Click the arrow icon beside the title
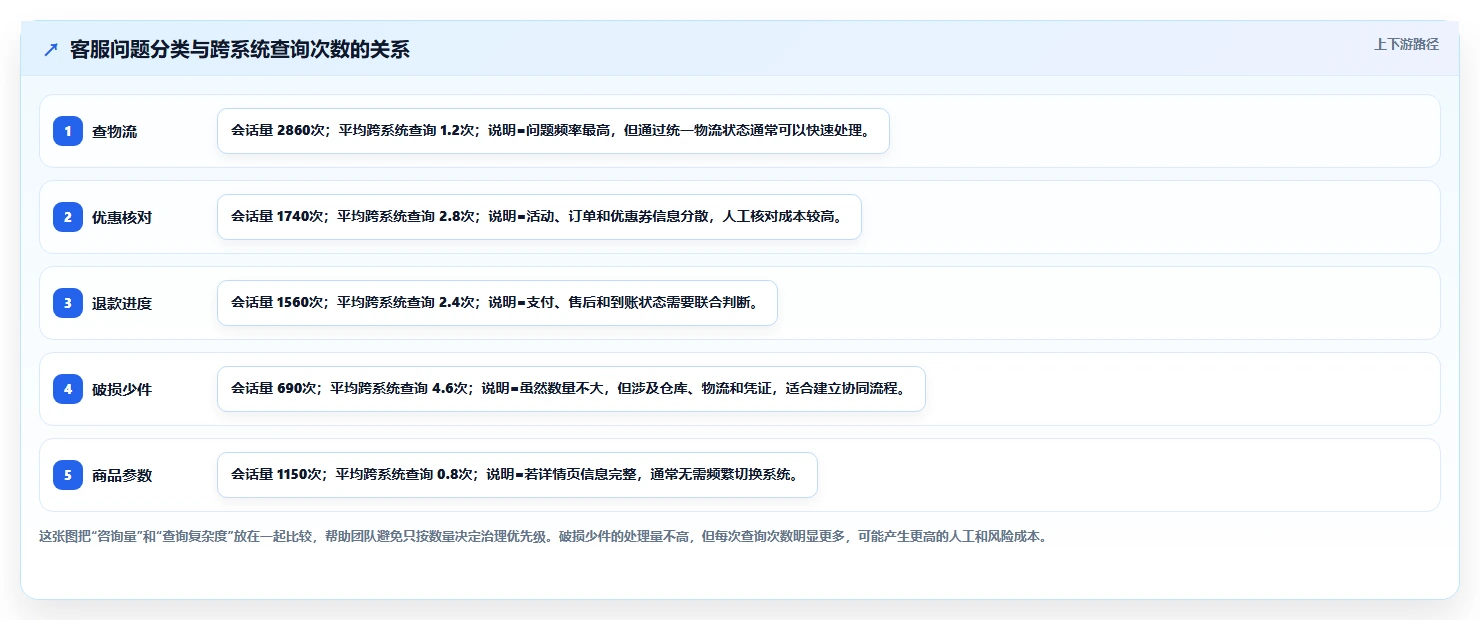The width and height of the screenshot is (1480, 620). click(x=51, y=50)
